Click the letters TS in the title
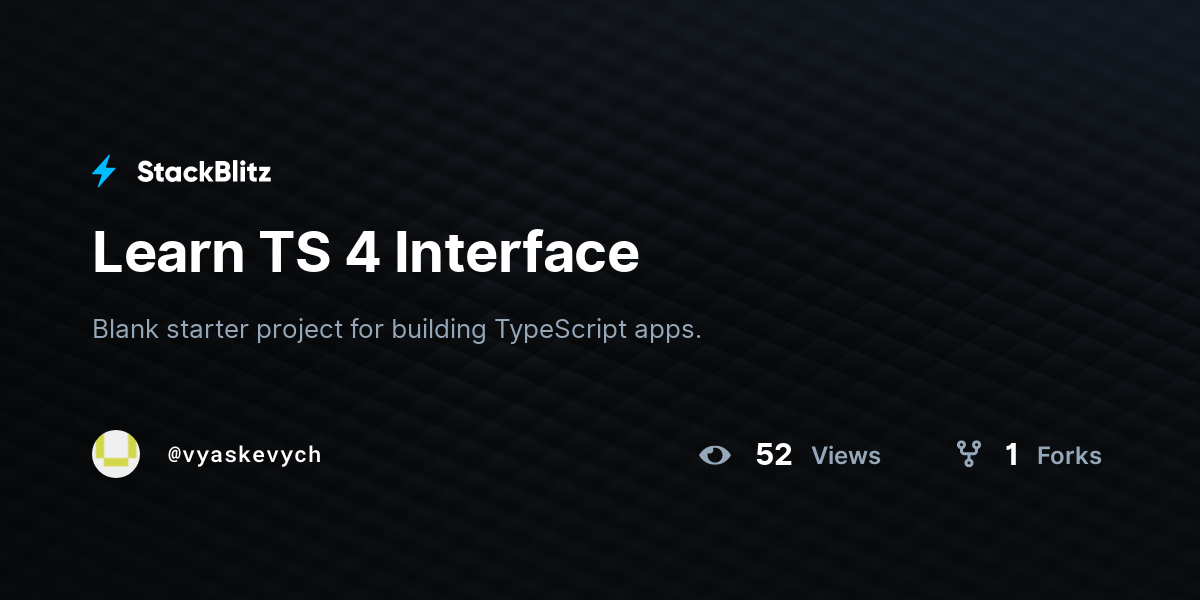This screenshot has height=600, width=1200. pyautogui.click(x=294, y=252)
